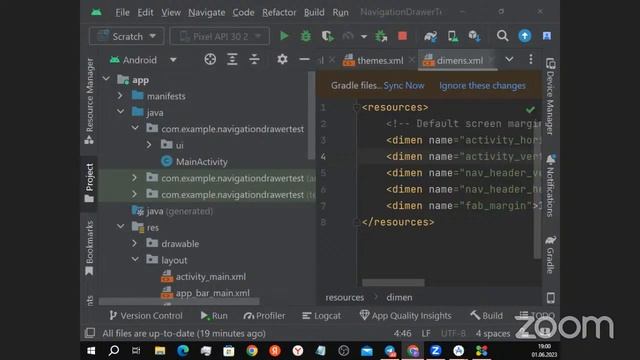Start debugging with the bug icon

(x=305, y=36)
